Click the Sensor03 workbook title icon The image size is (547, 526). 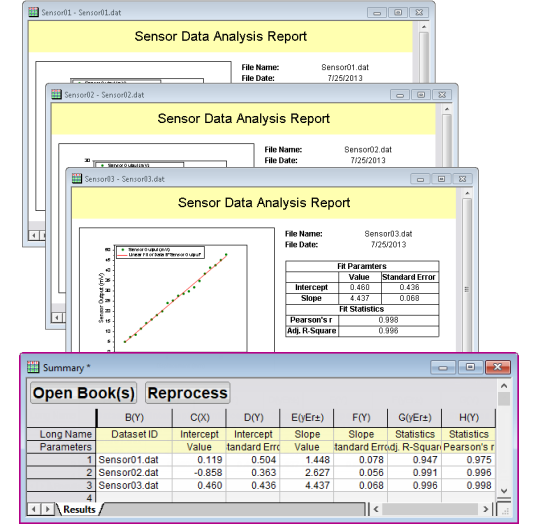pyautogui.click(x=77, y=179)
